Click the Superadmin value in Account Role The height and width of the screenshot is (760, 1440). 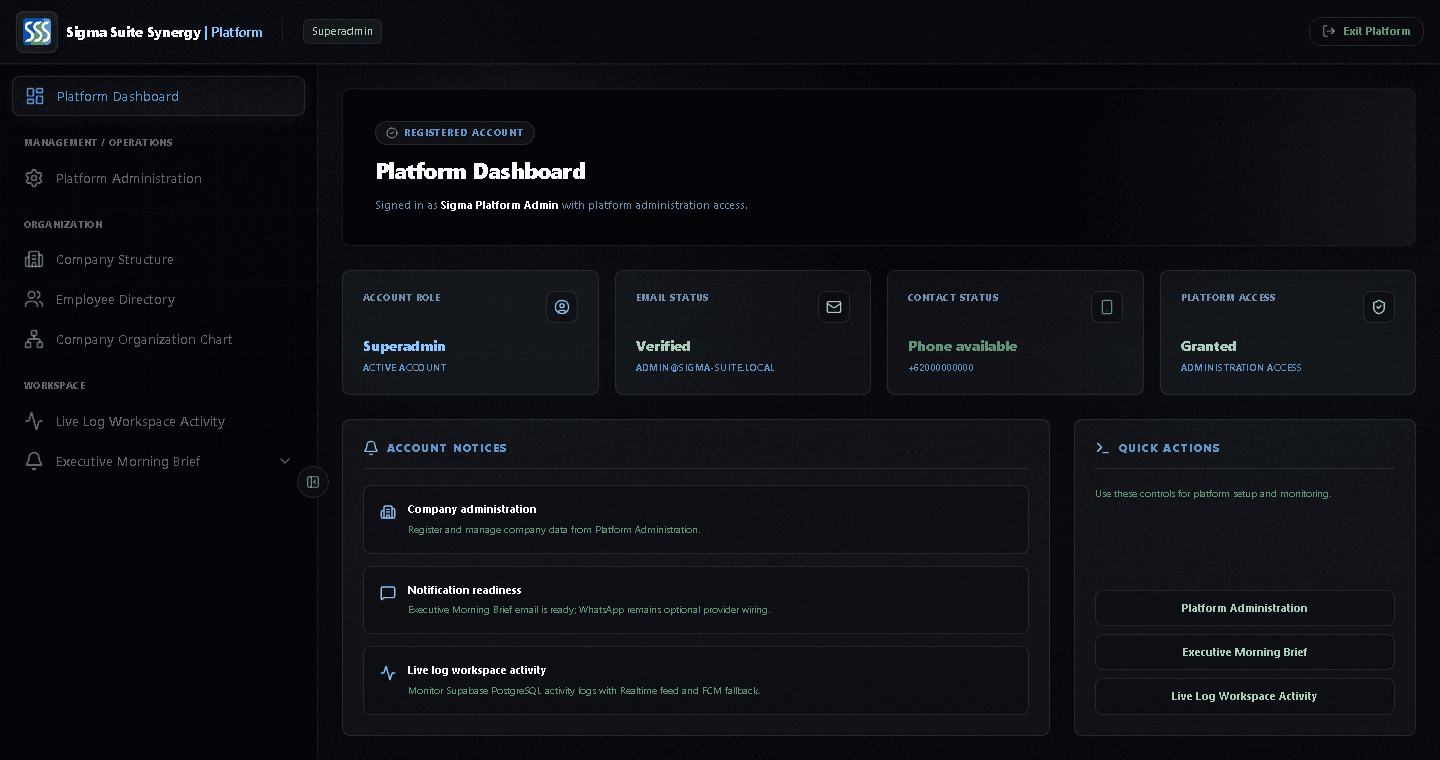tap(404, 346)
